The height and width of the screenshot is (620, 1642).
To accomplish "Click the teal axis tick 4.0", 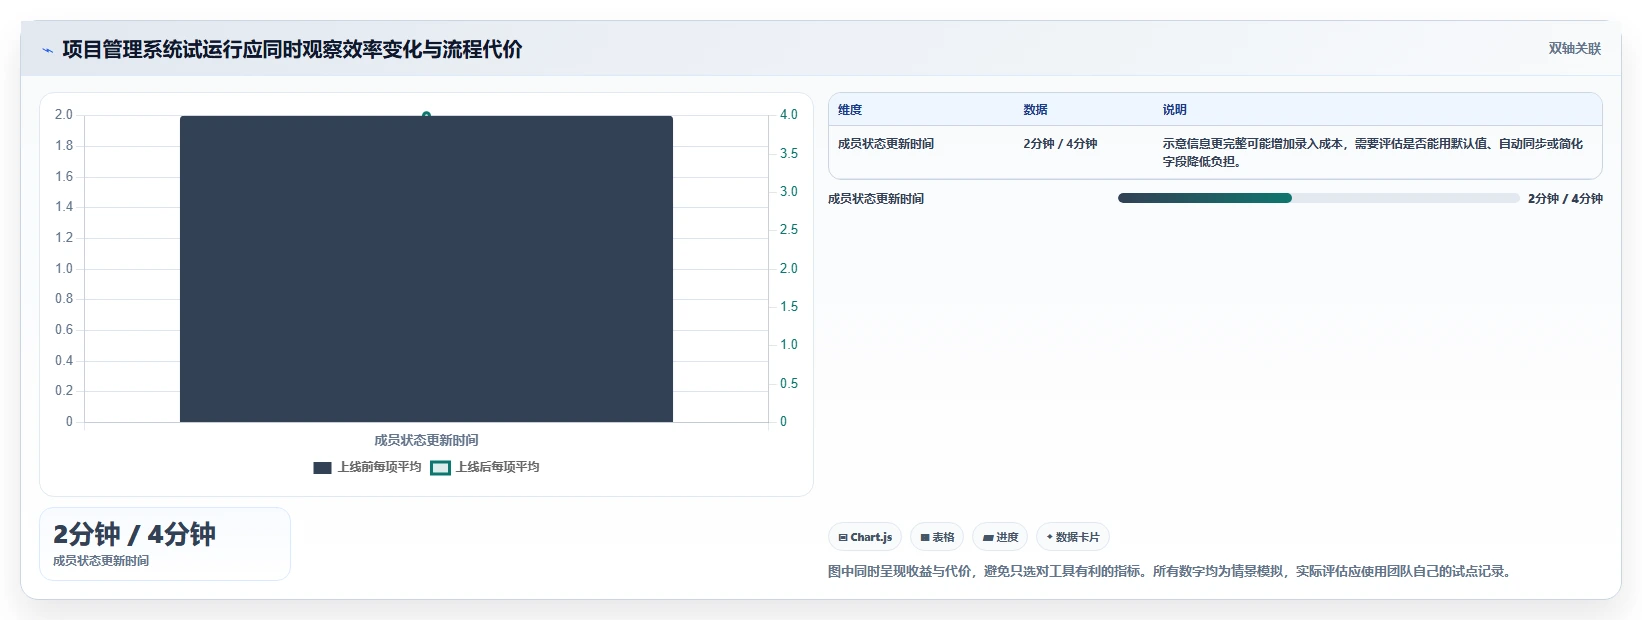I will point(789,115).
